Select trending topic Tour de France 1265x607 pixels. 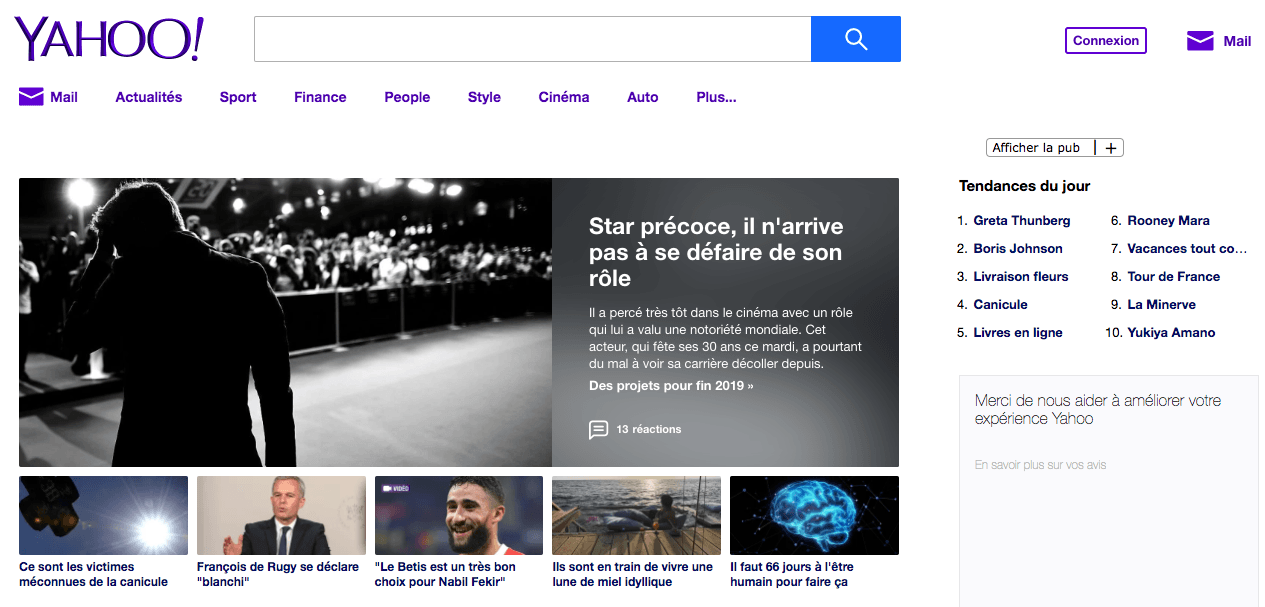point(1174,277)
